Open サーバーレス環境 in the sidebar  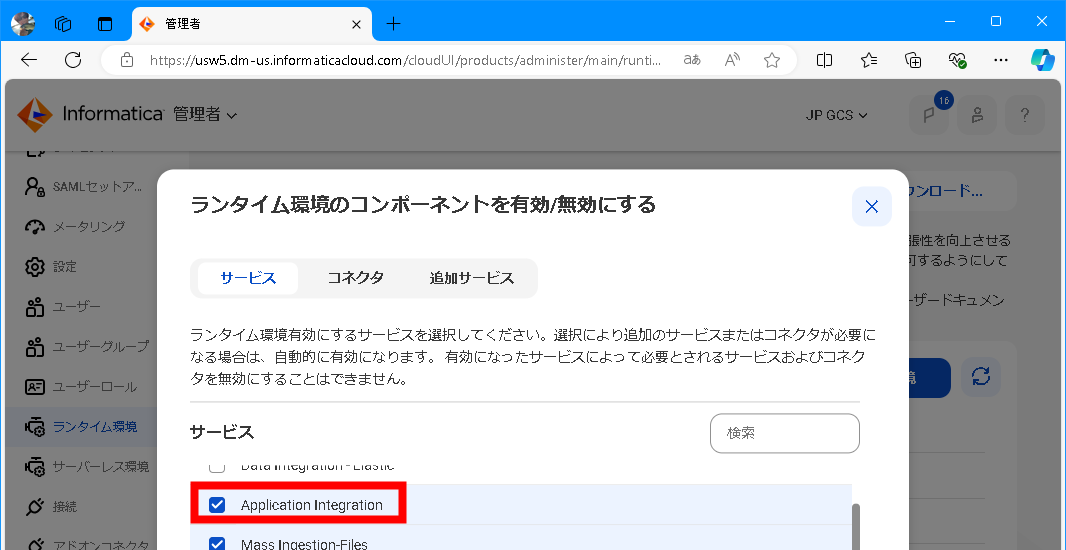[x=86, y=467]
